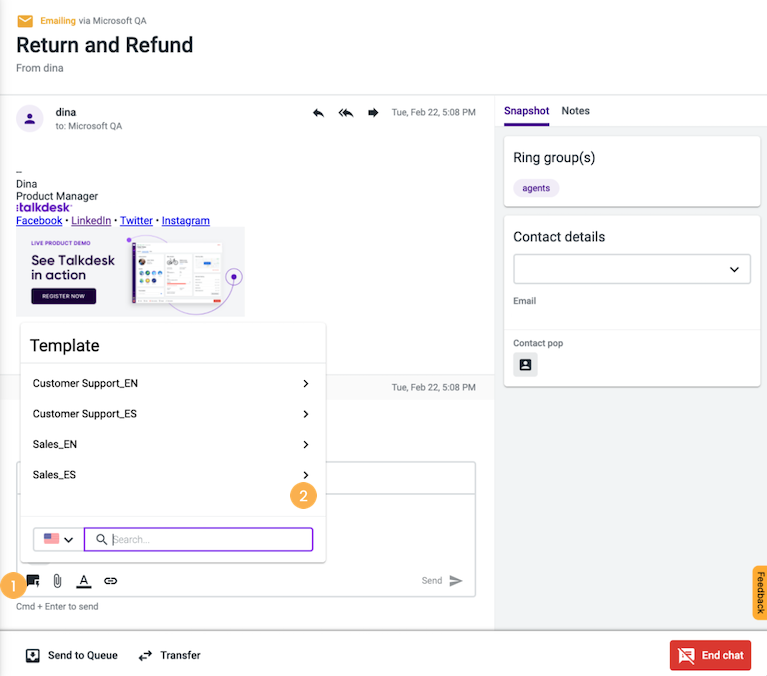
Task: Open the Instagram signature link
Action: (186, 221)
